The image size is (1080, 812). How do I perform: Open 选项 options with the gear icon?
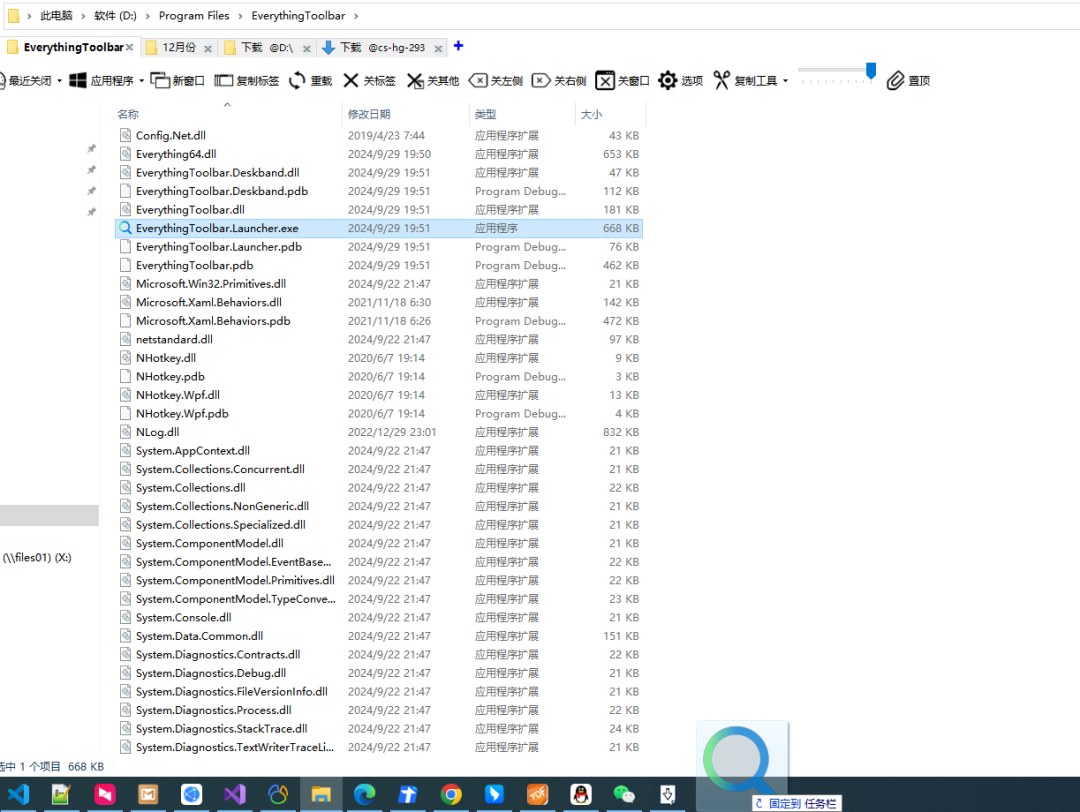pyautogui.click(x=680, y=81)
